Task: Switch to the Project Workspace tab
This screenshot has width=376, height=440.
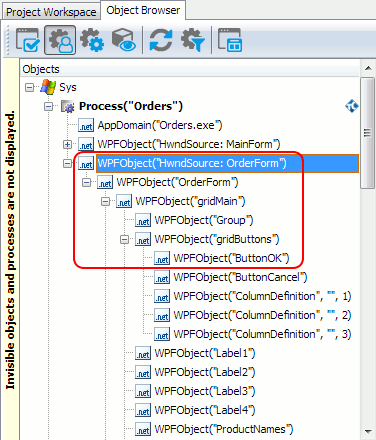Action: [x=51, y=12]
